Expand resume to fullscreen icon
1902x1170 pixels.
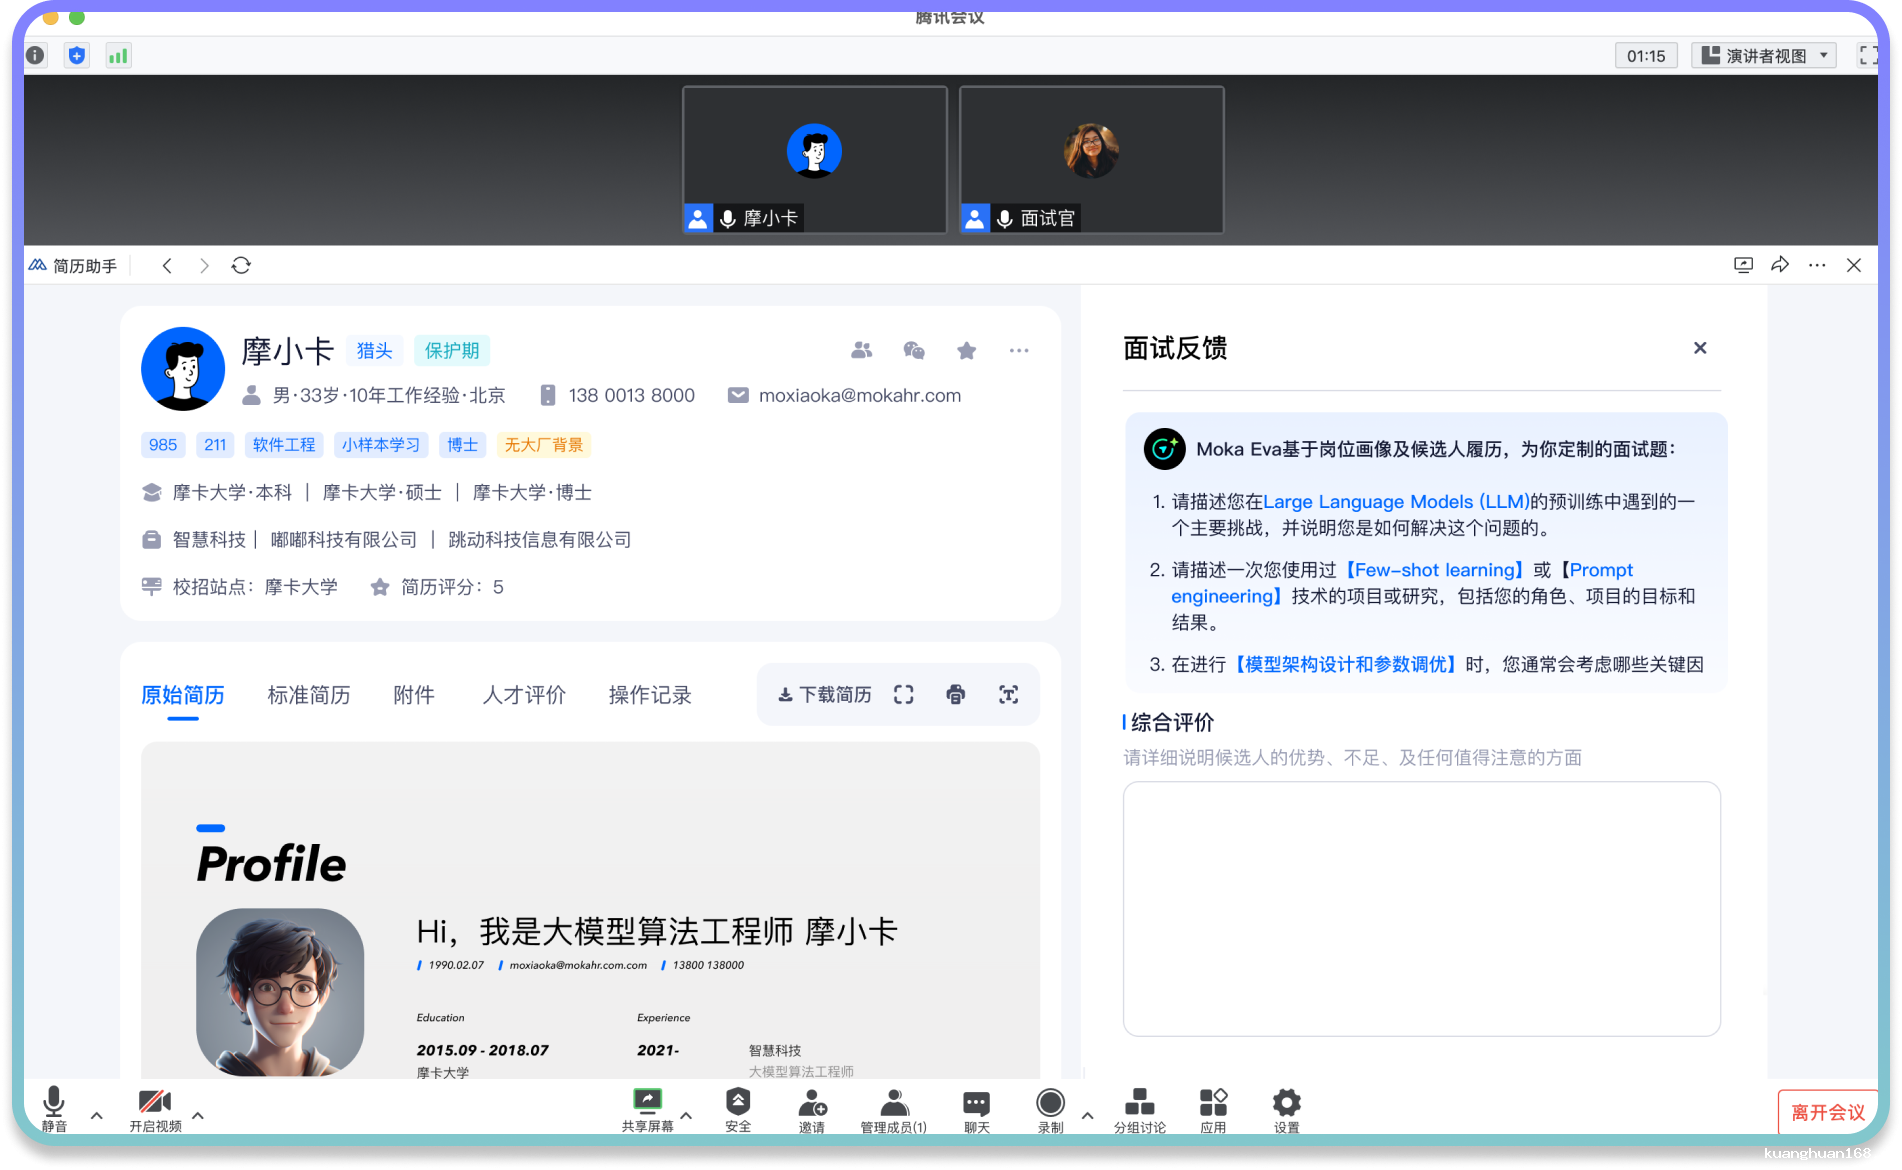coord(904,695)
